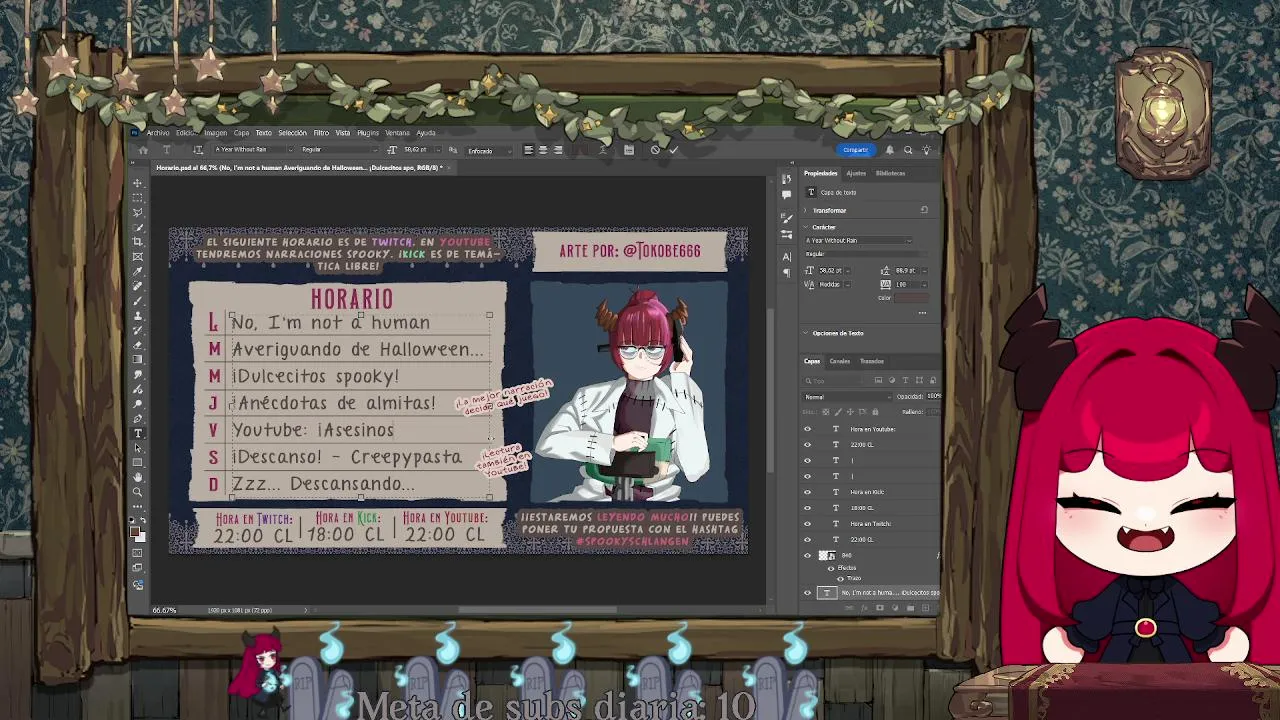Select the Horario.psd document tab
The width and height of the screenshot is (1280, 720).
point(300,167)
